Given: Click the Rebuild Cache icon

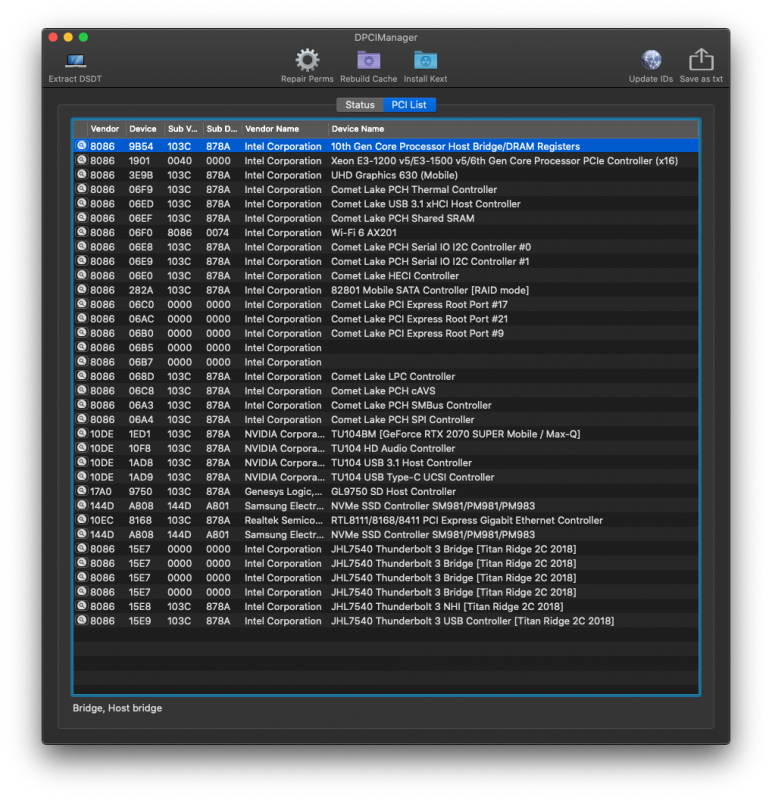Looking at the screenshot, I should point(368,61).
